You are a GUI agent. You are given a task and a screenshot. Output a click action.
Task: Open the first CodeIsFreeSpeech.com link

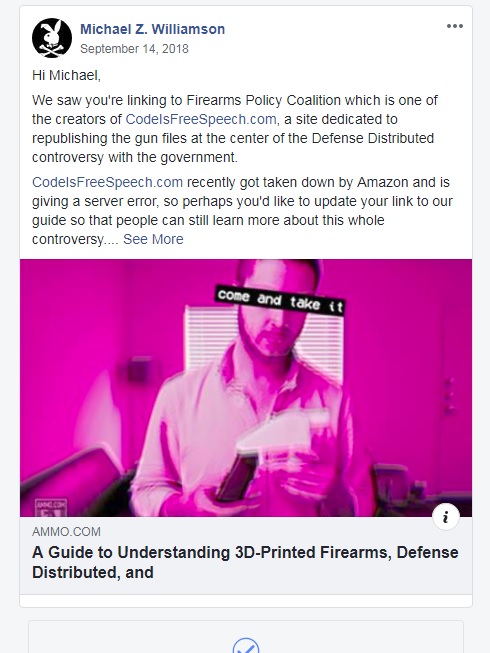[x=201, y=119]
